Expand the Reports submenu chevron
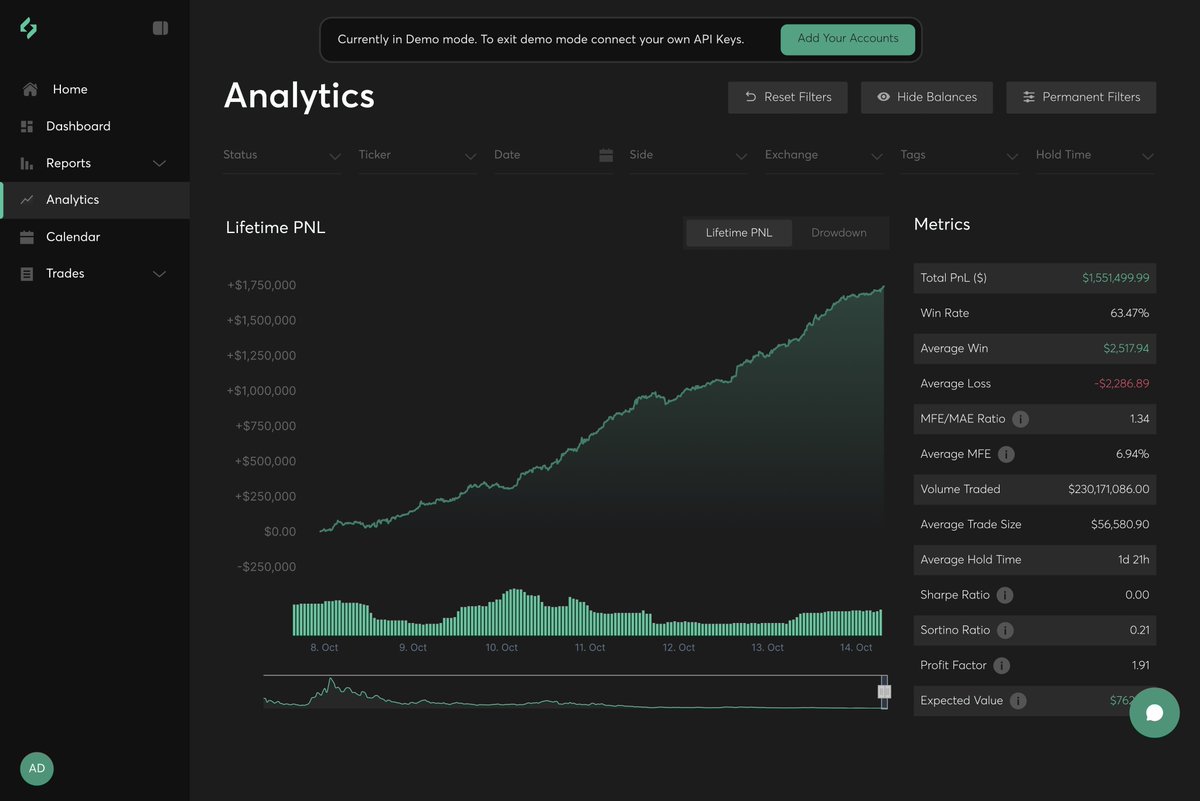This screenshot has width=1200, height=801. click(159, 163)
